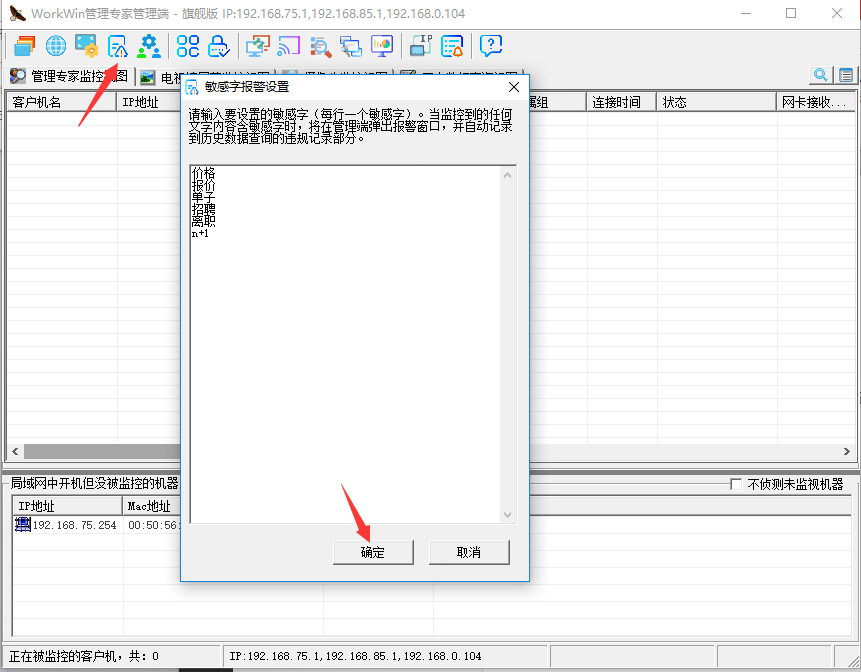Confirm the sensitive words with 确定
Viewport: 861px width, 672px height.
pyautogui.click(x=373, y=552)
